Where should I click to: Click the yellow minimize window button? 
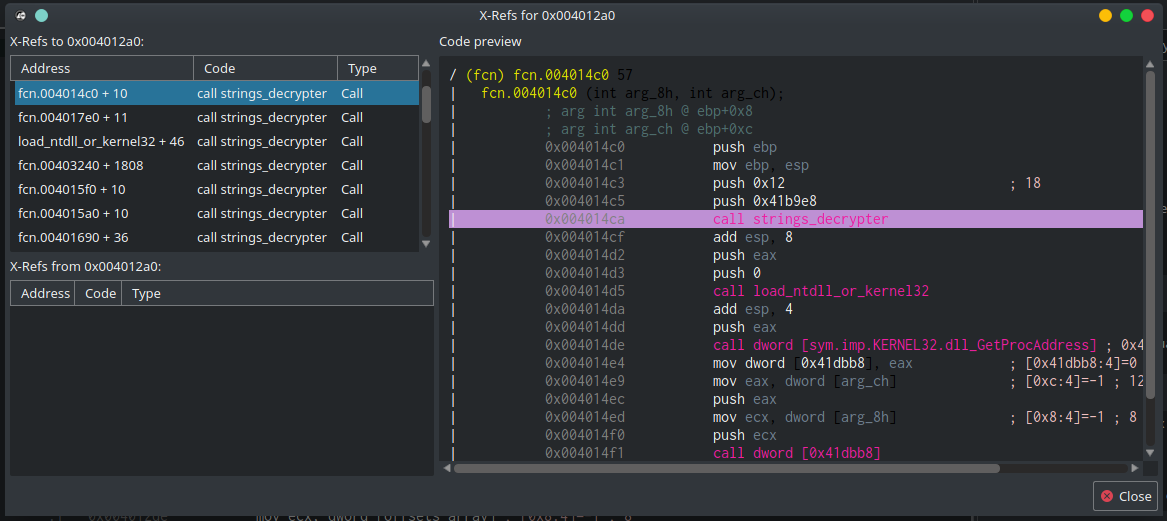coord(1105,16)
